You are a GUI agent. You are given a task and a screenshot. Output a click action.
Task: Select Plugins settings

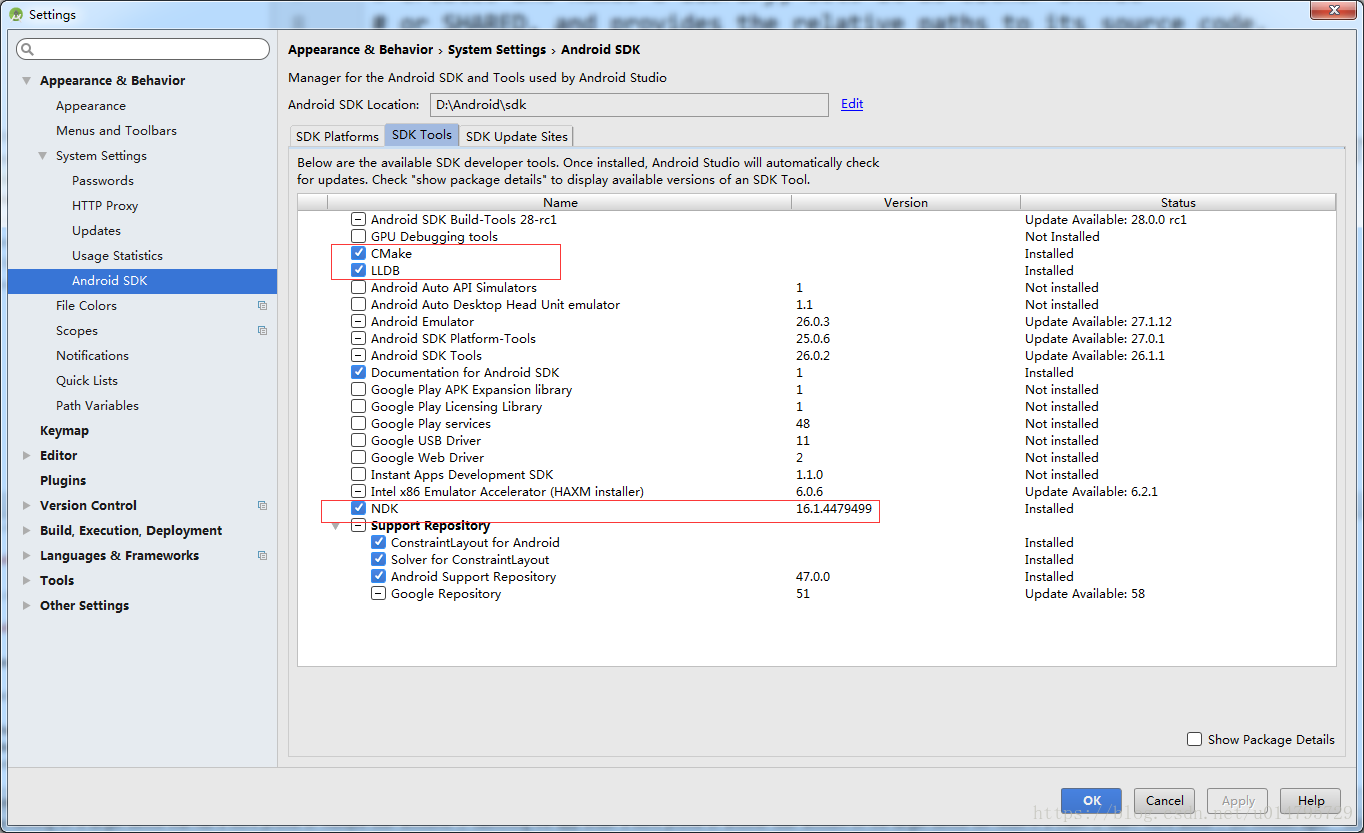coord(63,481)
